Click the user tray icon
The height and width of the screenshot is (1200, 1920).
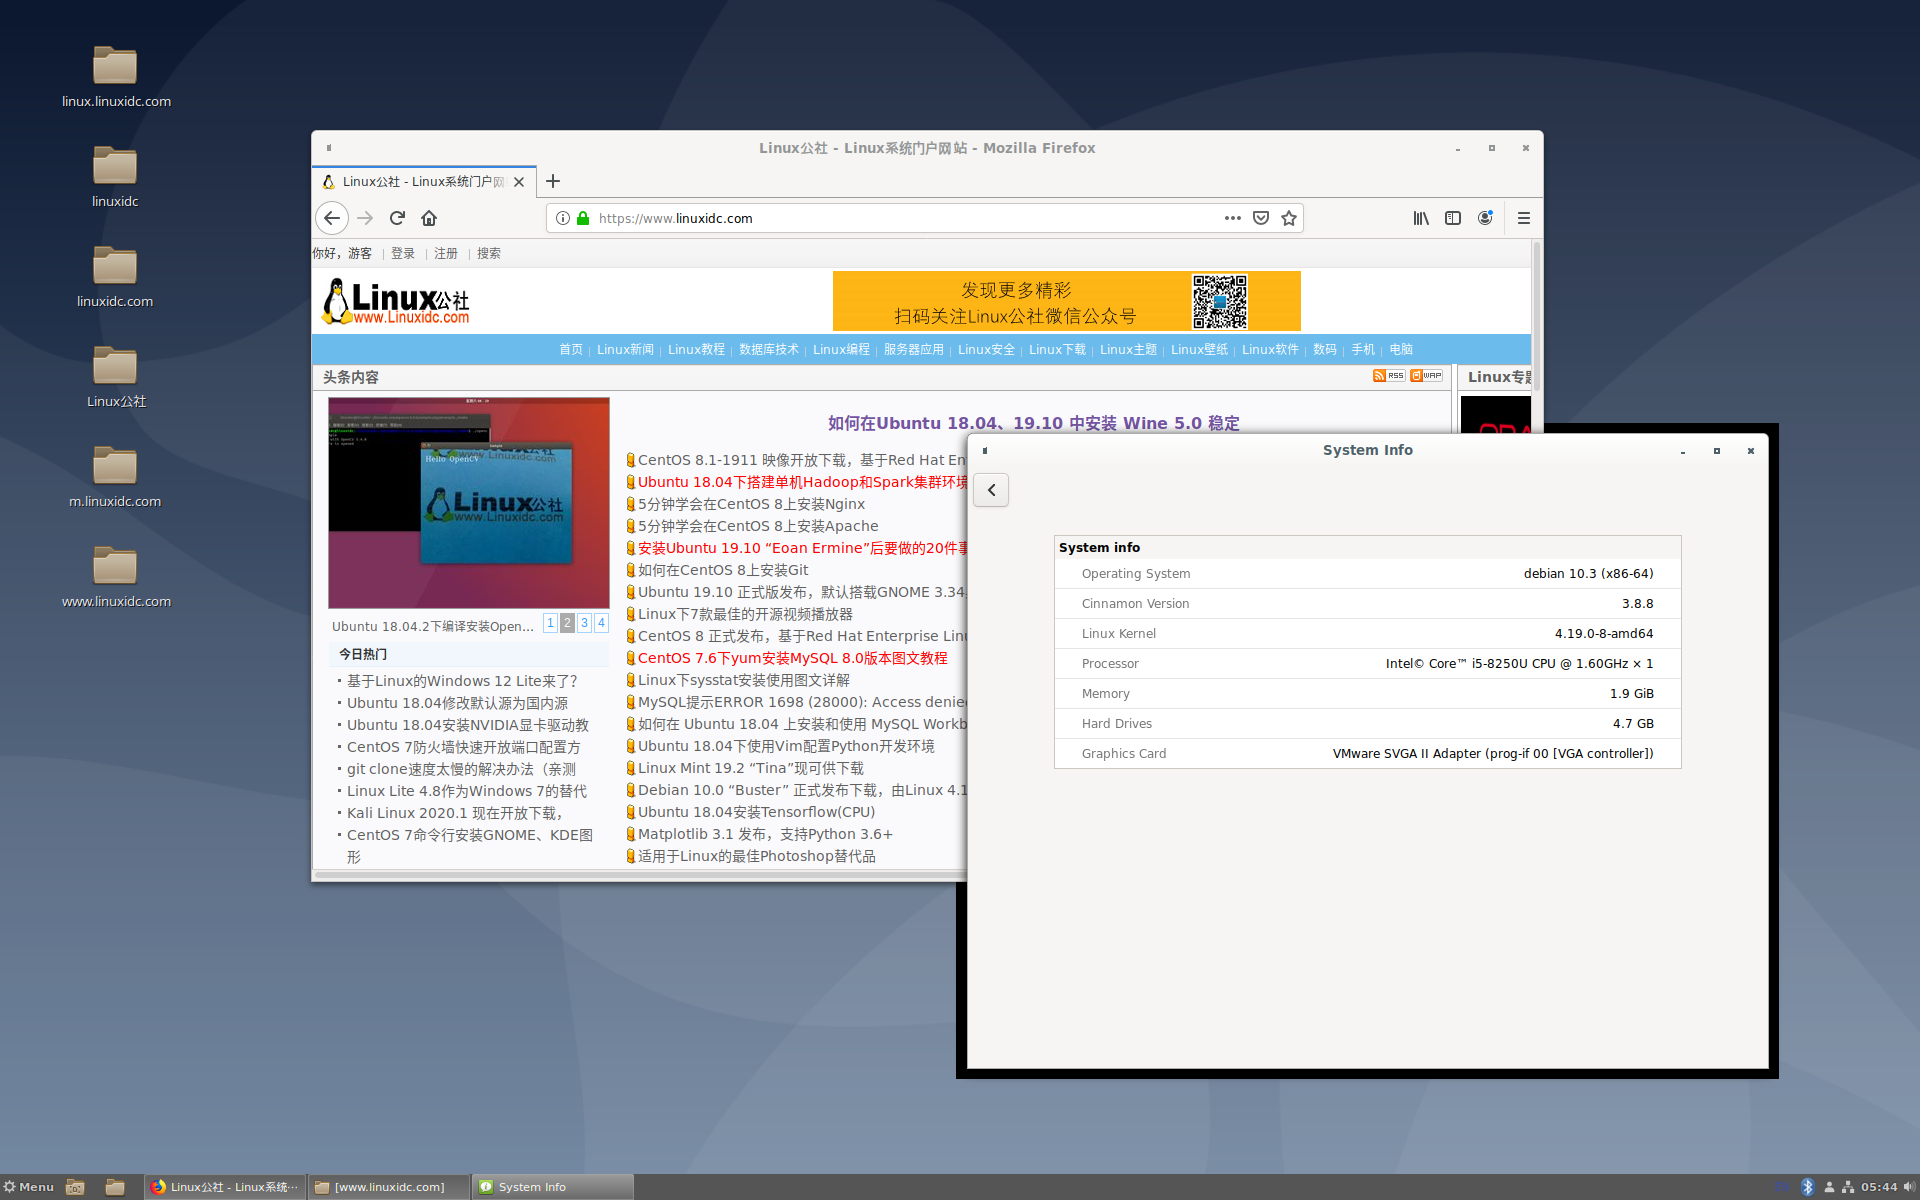click(1829, 1187)
